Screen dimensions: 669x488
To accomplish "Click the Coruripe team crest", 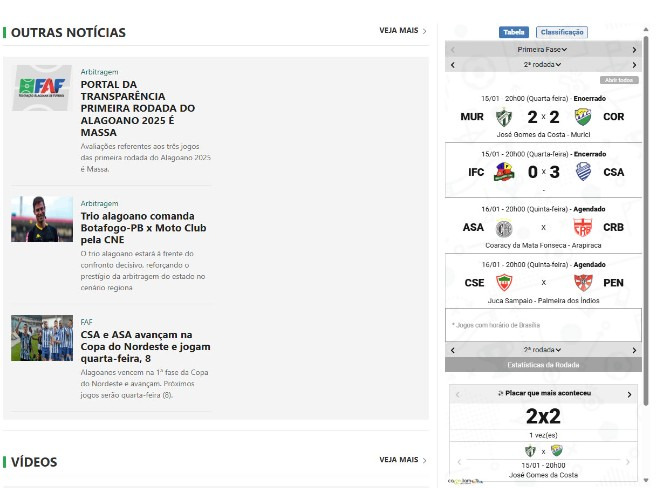I will (583, 117).
